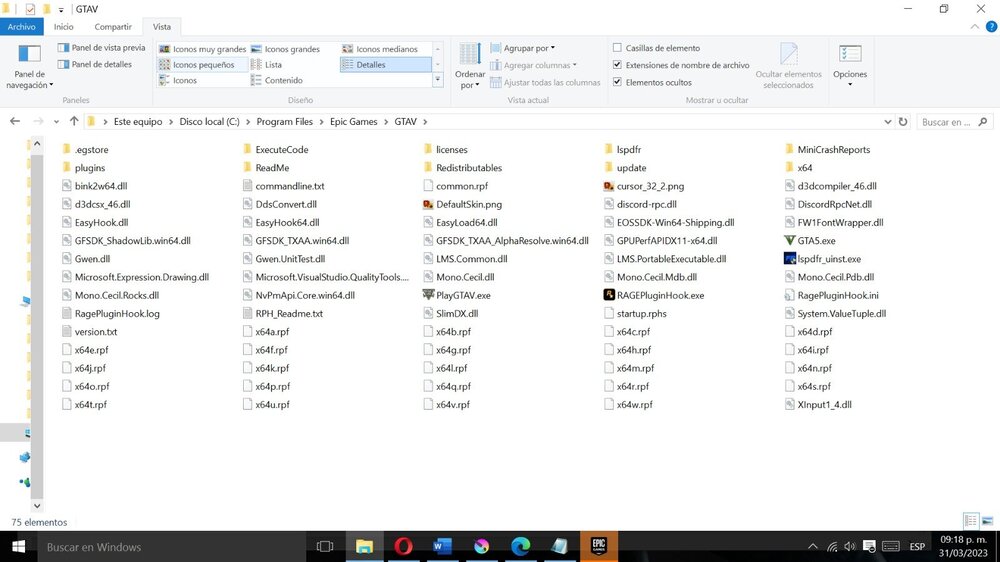
Task: Select the update folder
Action: pyautogui.click(x=625, y=168)
